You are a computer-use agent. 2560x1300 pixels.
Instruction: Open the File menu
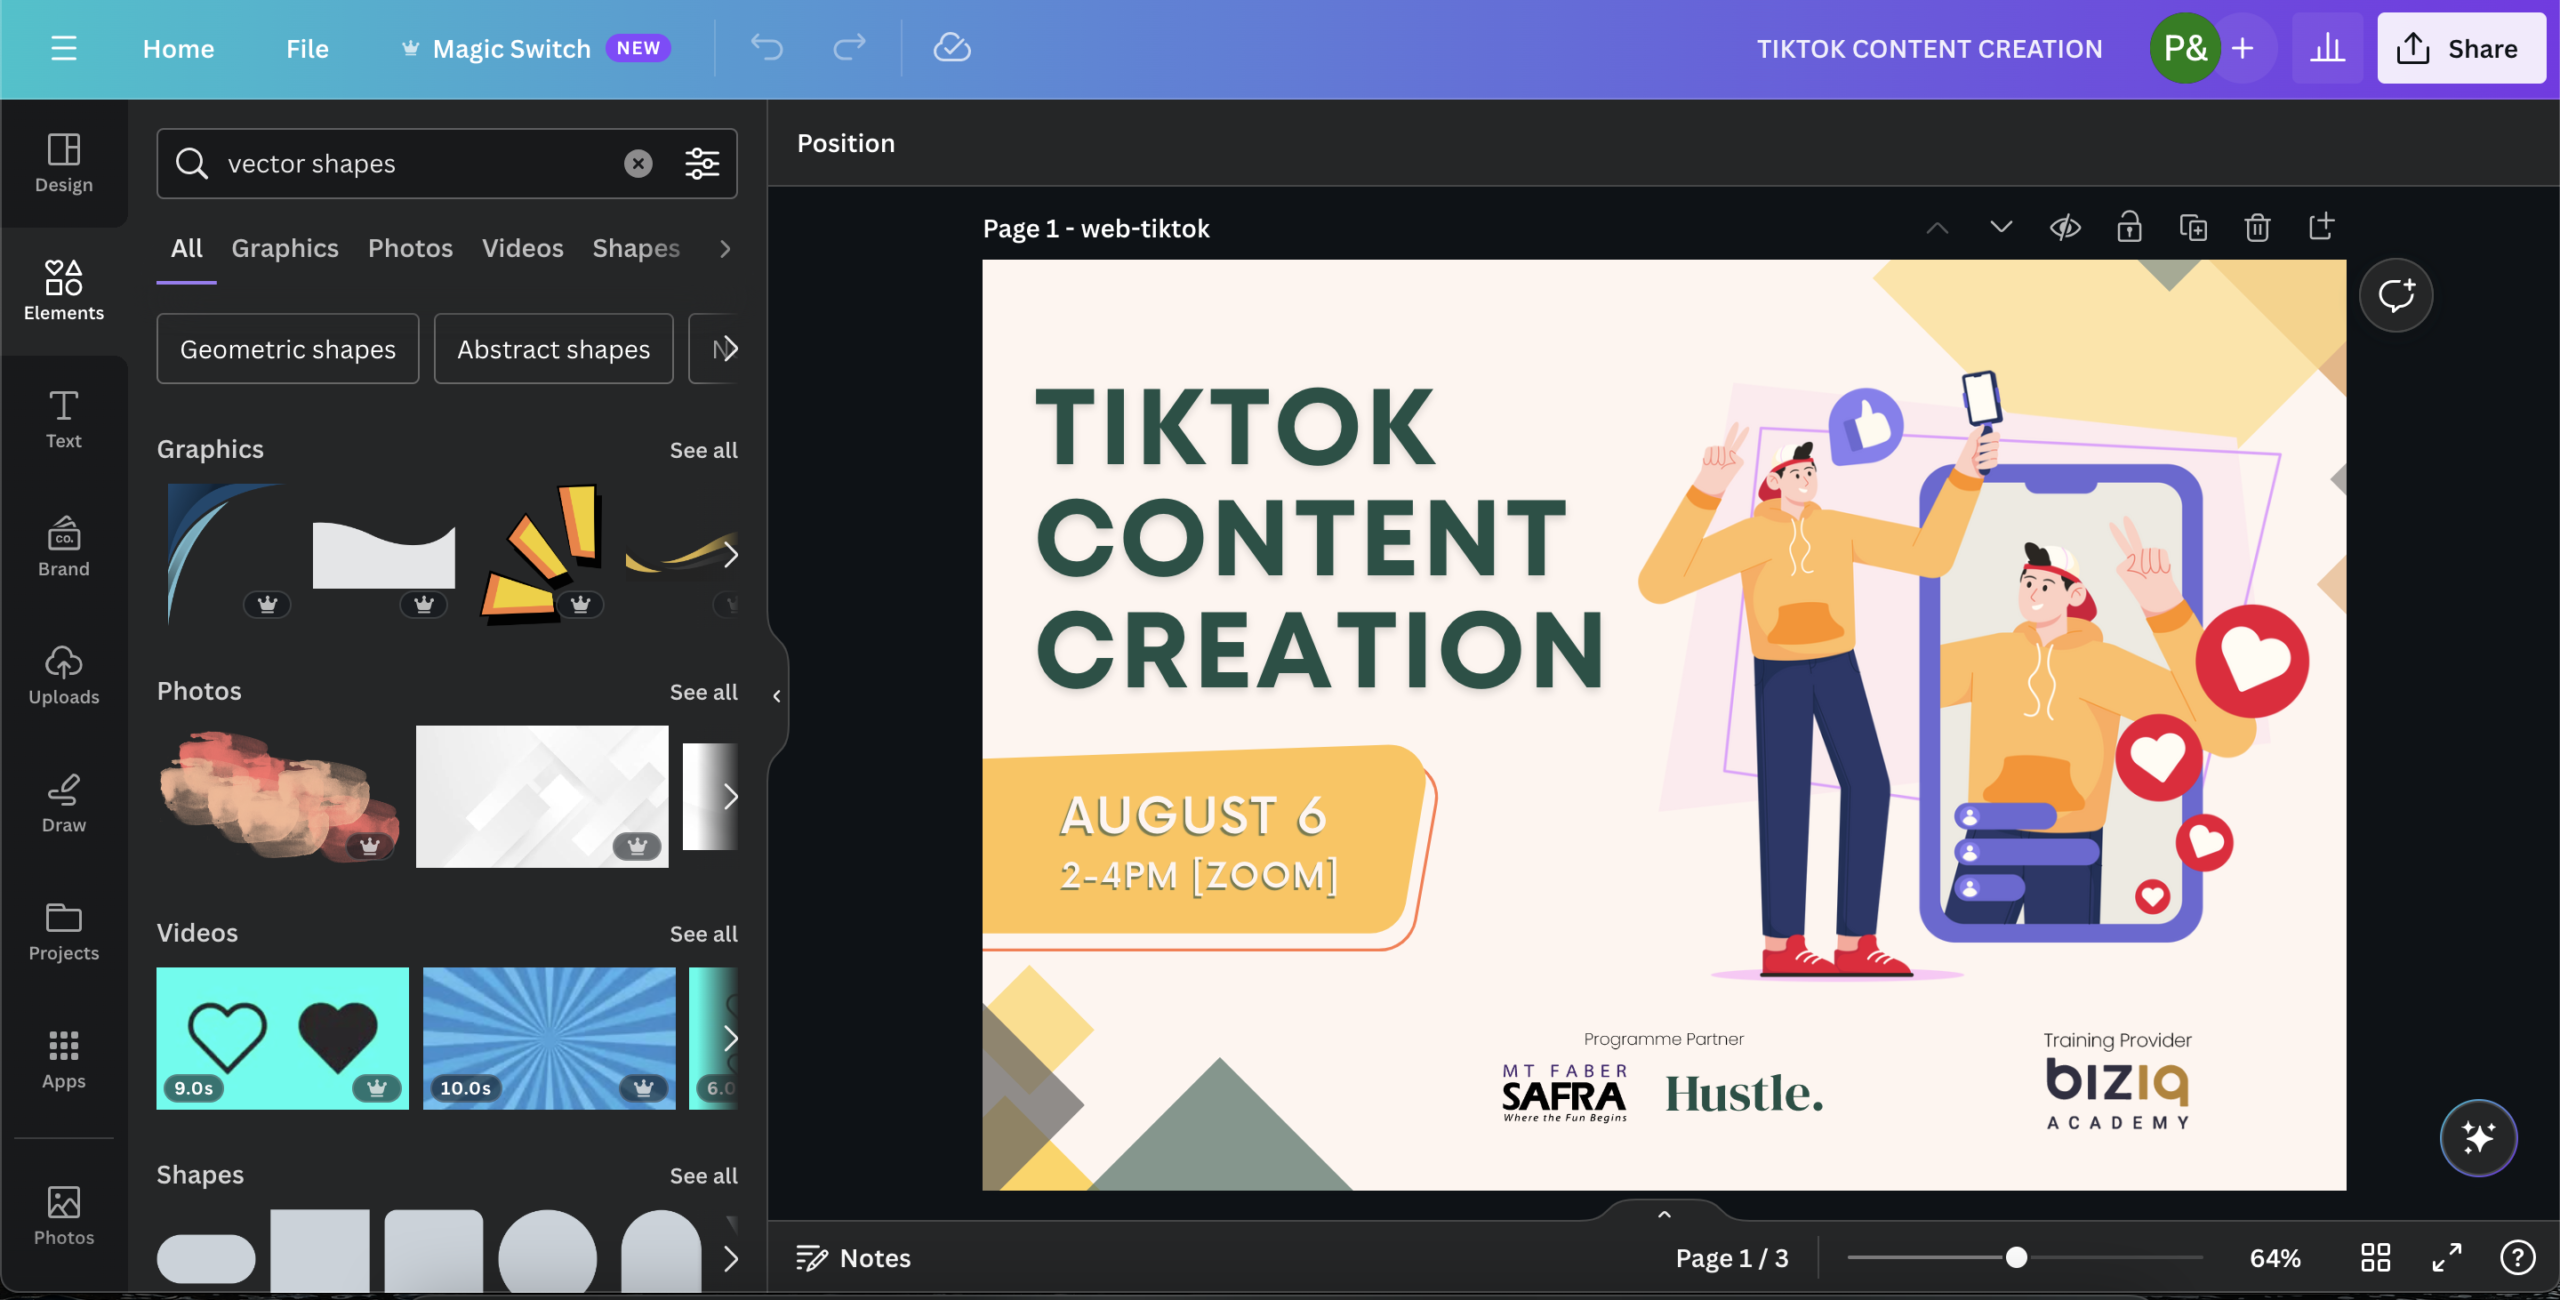(x=307, y=46)
